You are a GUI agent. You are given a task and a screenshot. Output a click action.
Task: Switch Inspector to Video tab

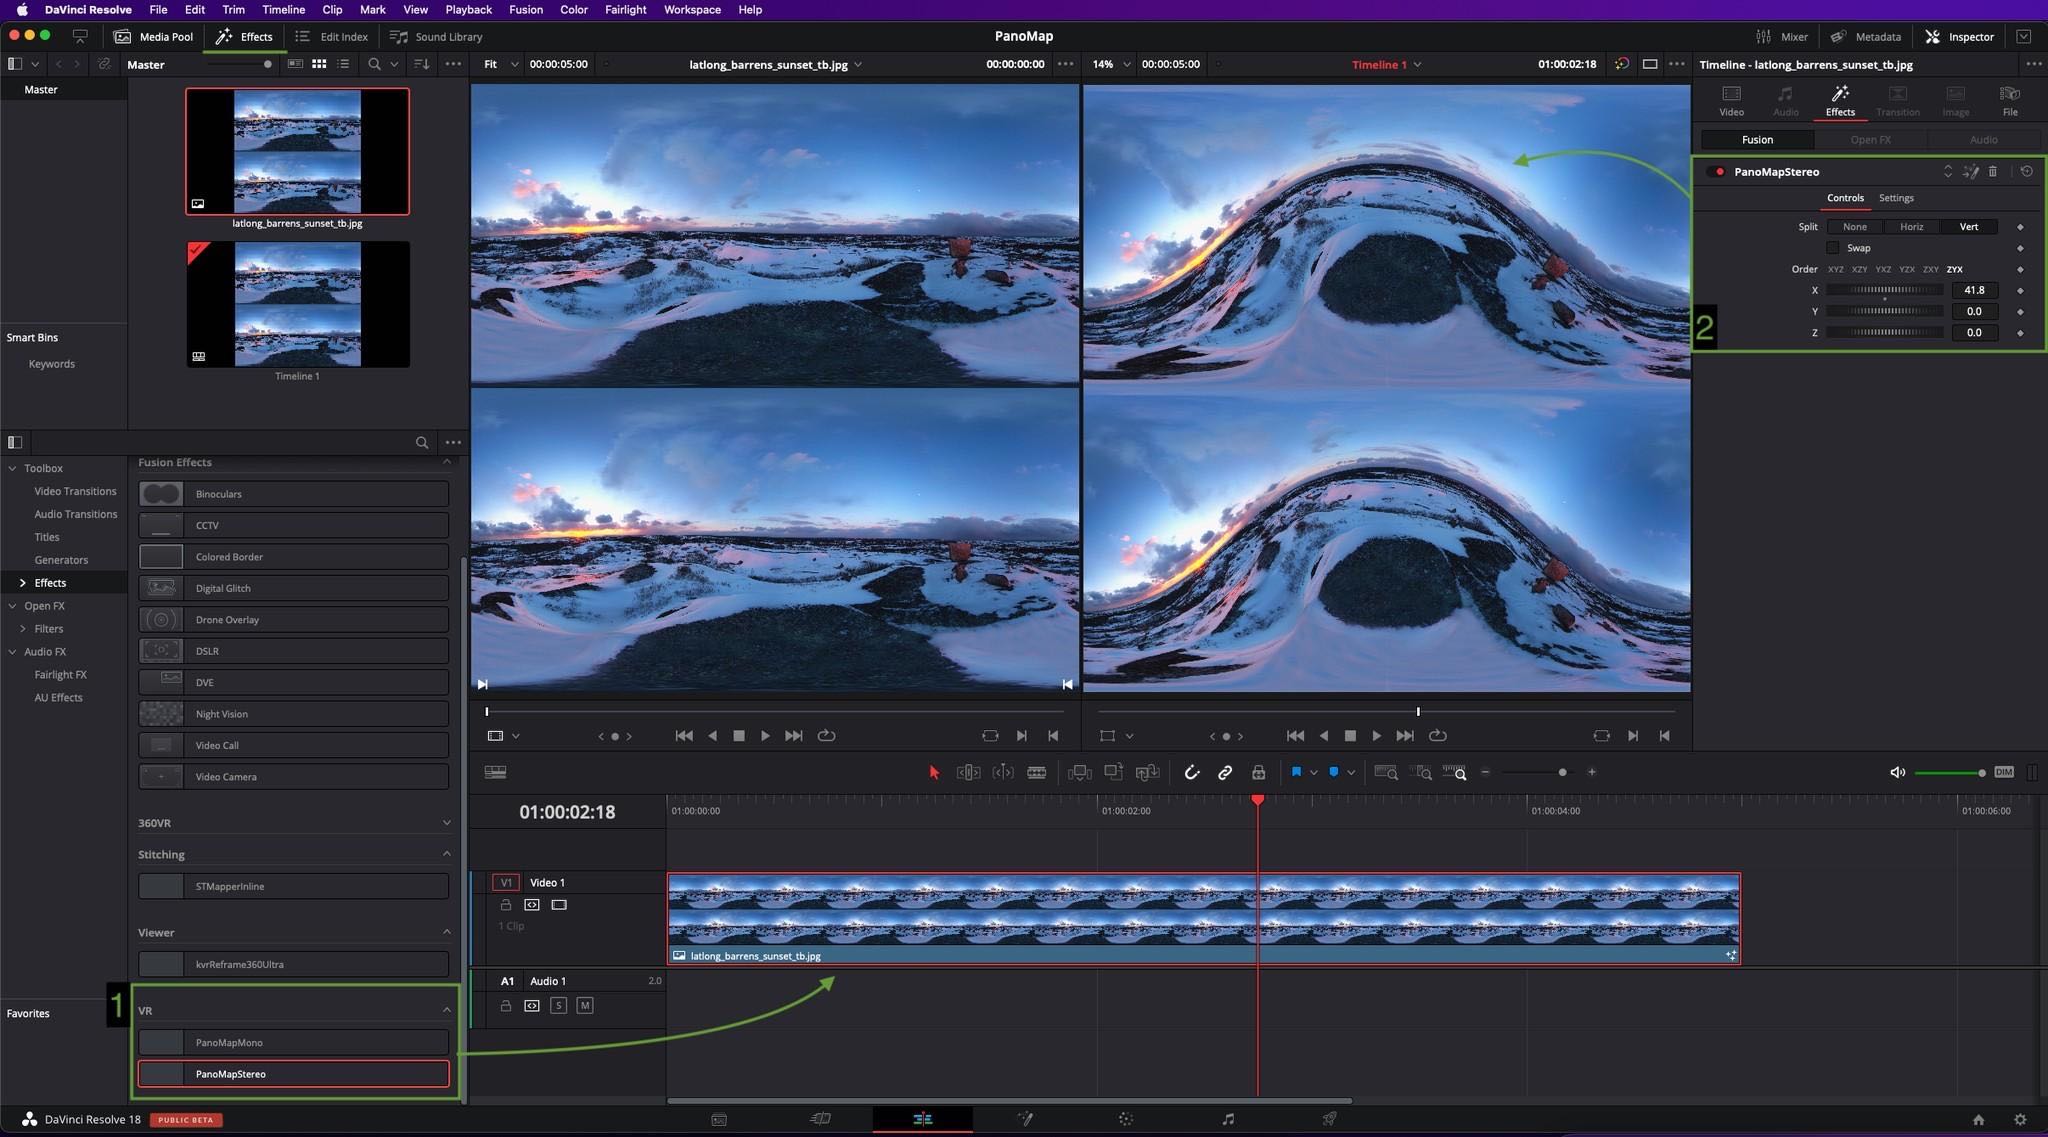point(1731,100)
